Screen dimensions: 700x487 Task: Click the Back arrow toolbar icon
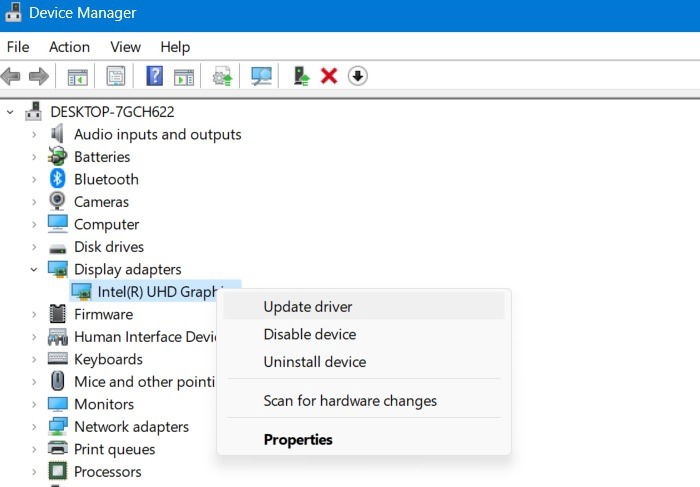[x=11, y=76]
